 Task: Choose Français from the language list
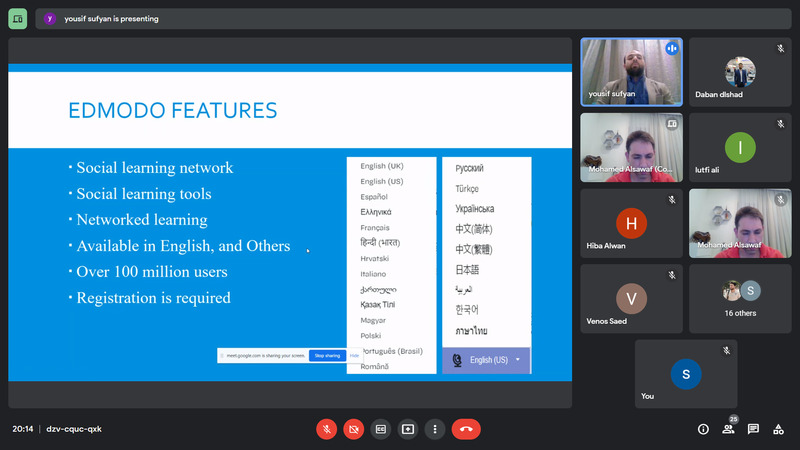tap(374, 228)
